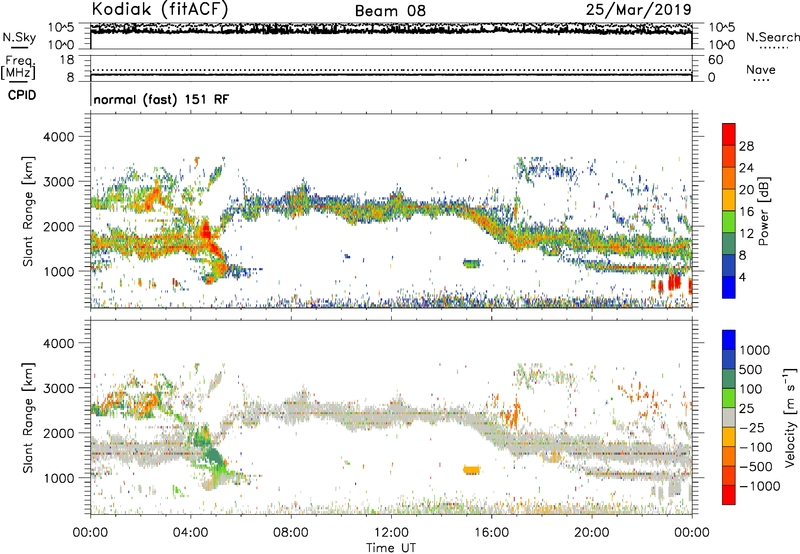This screenshot has height=554, width=800.
Task: Click the date 25/Mar/2019
Action: tap(639, 9)
